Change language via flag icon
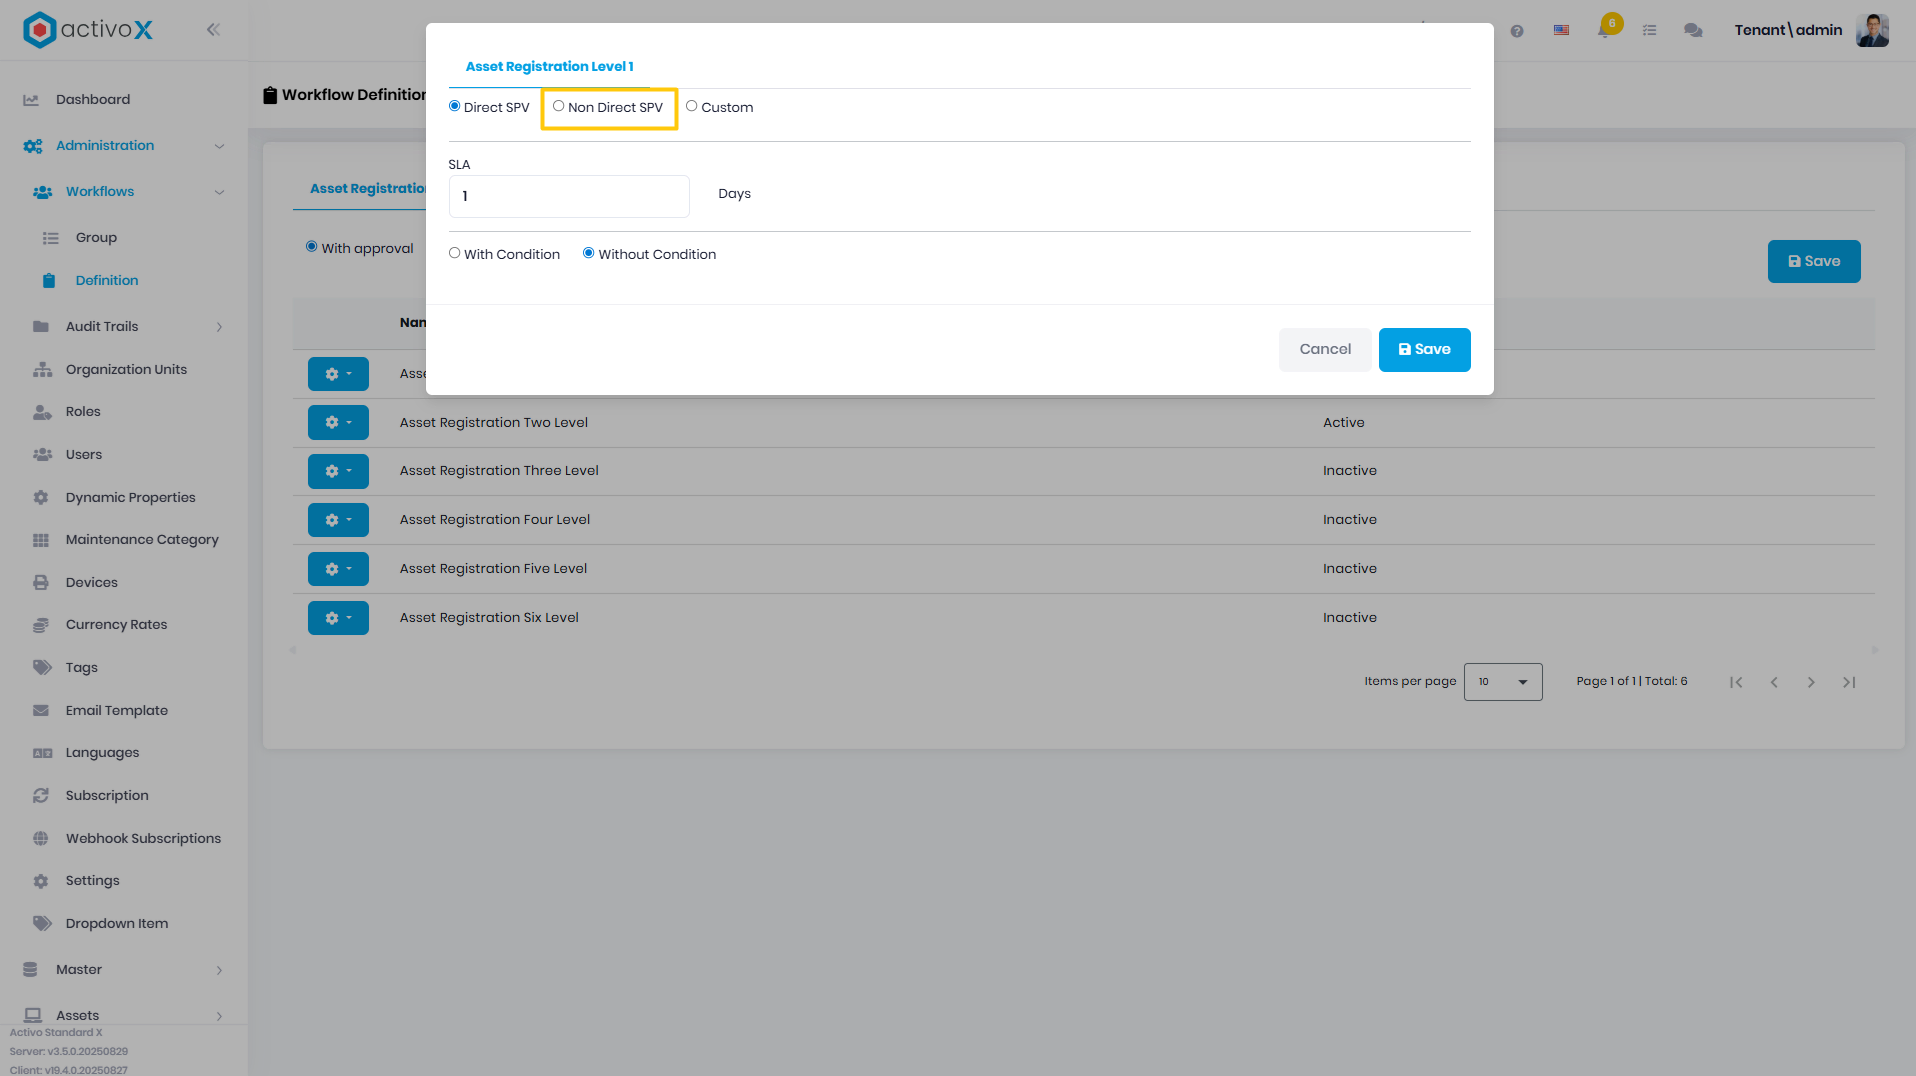The image size is (1916, 1076). (x=1561, y=31)
